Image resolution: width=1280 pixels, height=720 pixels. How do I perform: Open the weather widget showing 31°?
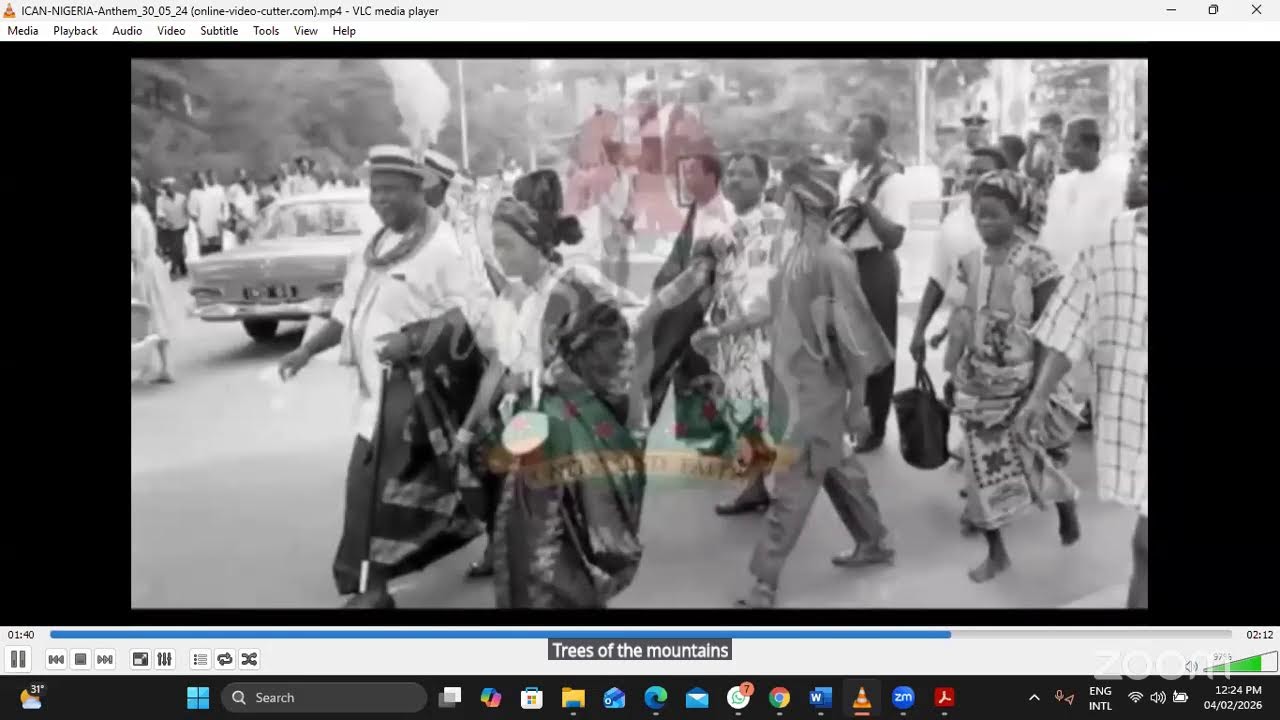31,697
